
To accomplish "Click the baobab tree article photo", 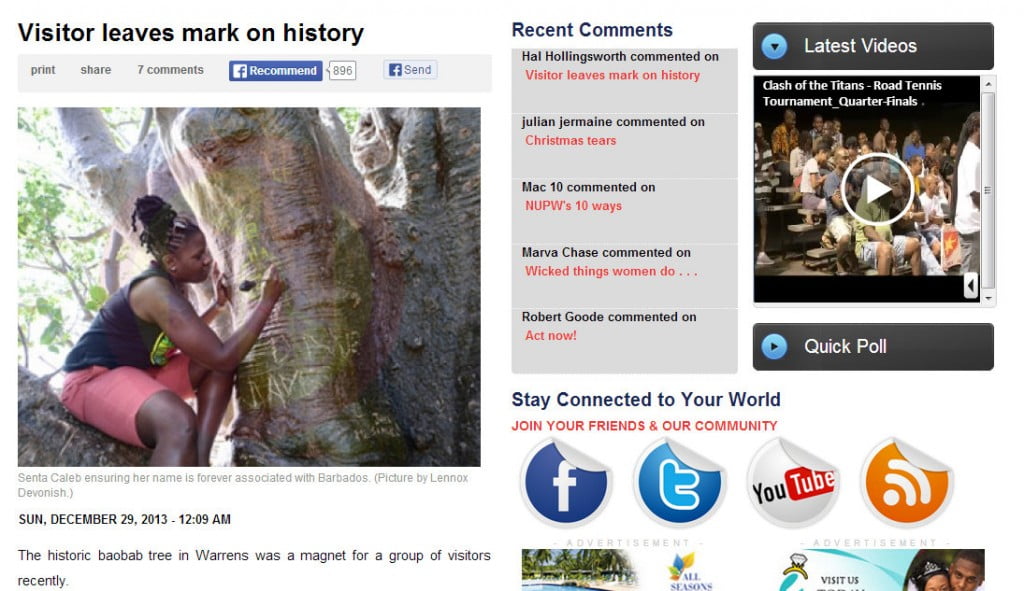I will coord(249,287).
